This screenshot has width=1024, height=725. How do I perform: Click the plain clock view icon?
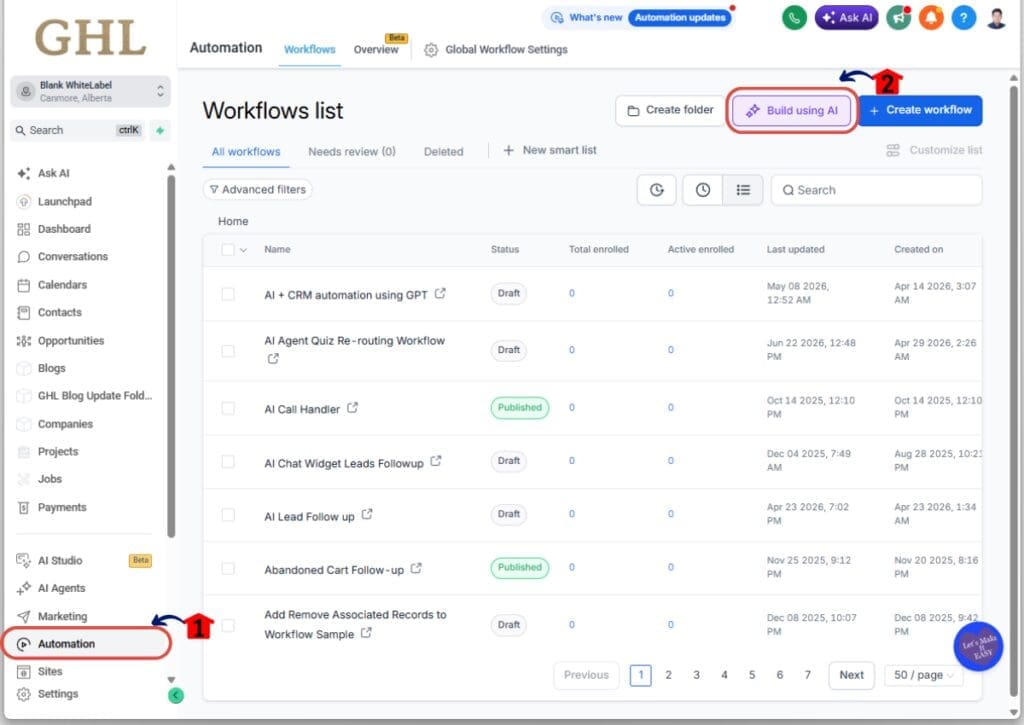pyautogui.click(x=703, y=190)
